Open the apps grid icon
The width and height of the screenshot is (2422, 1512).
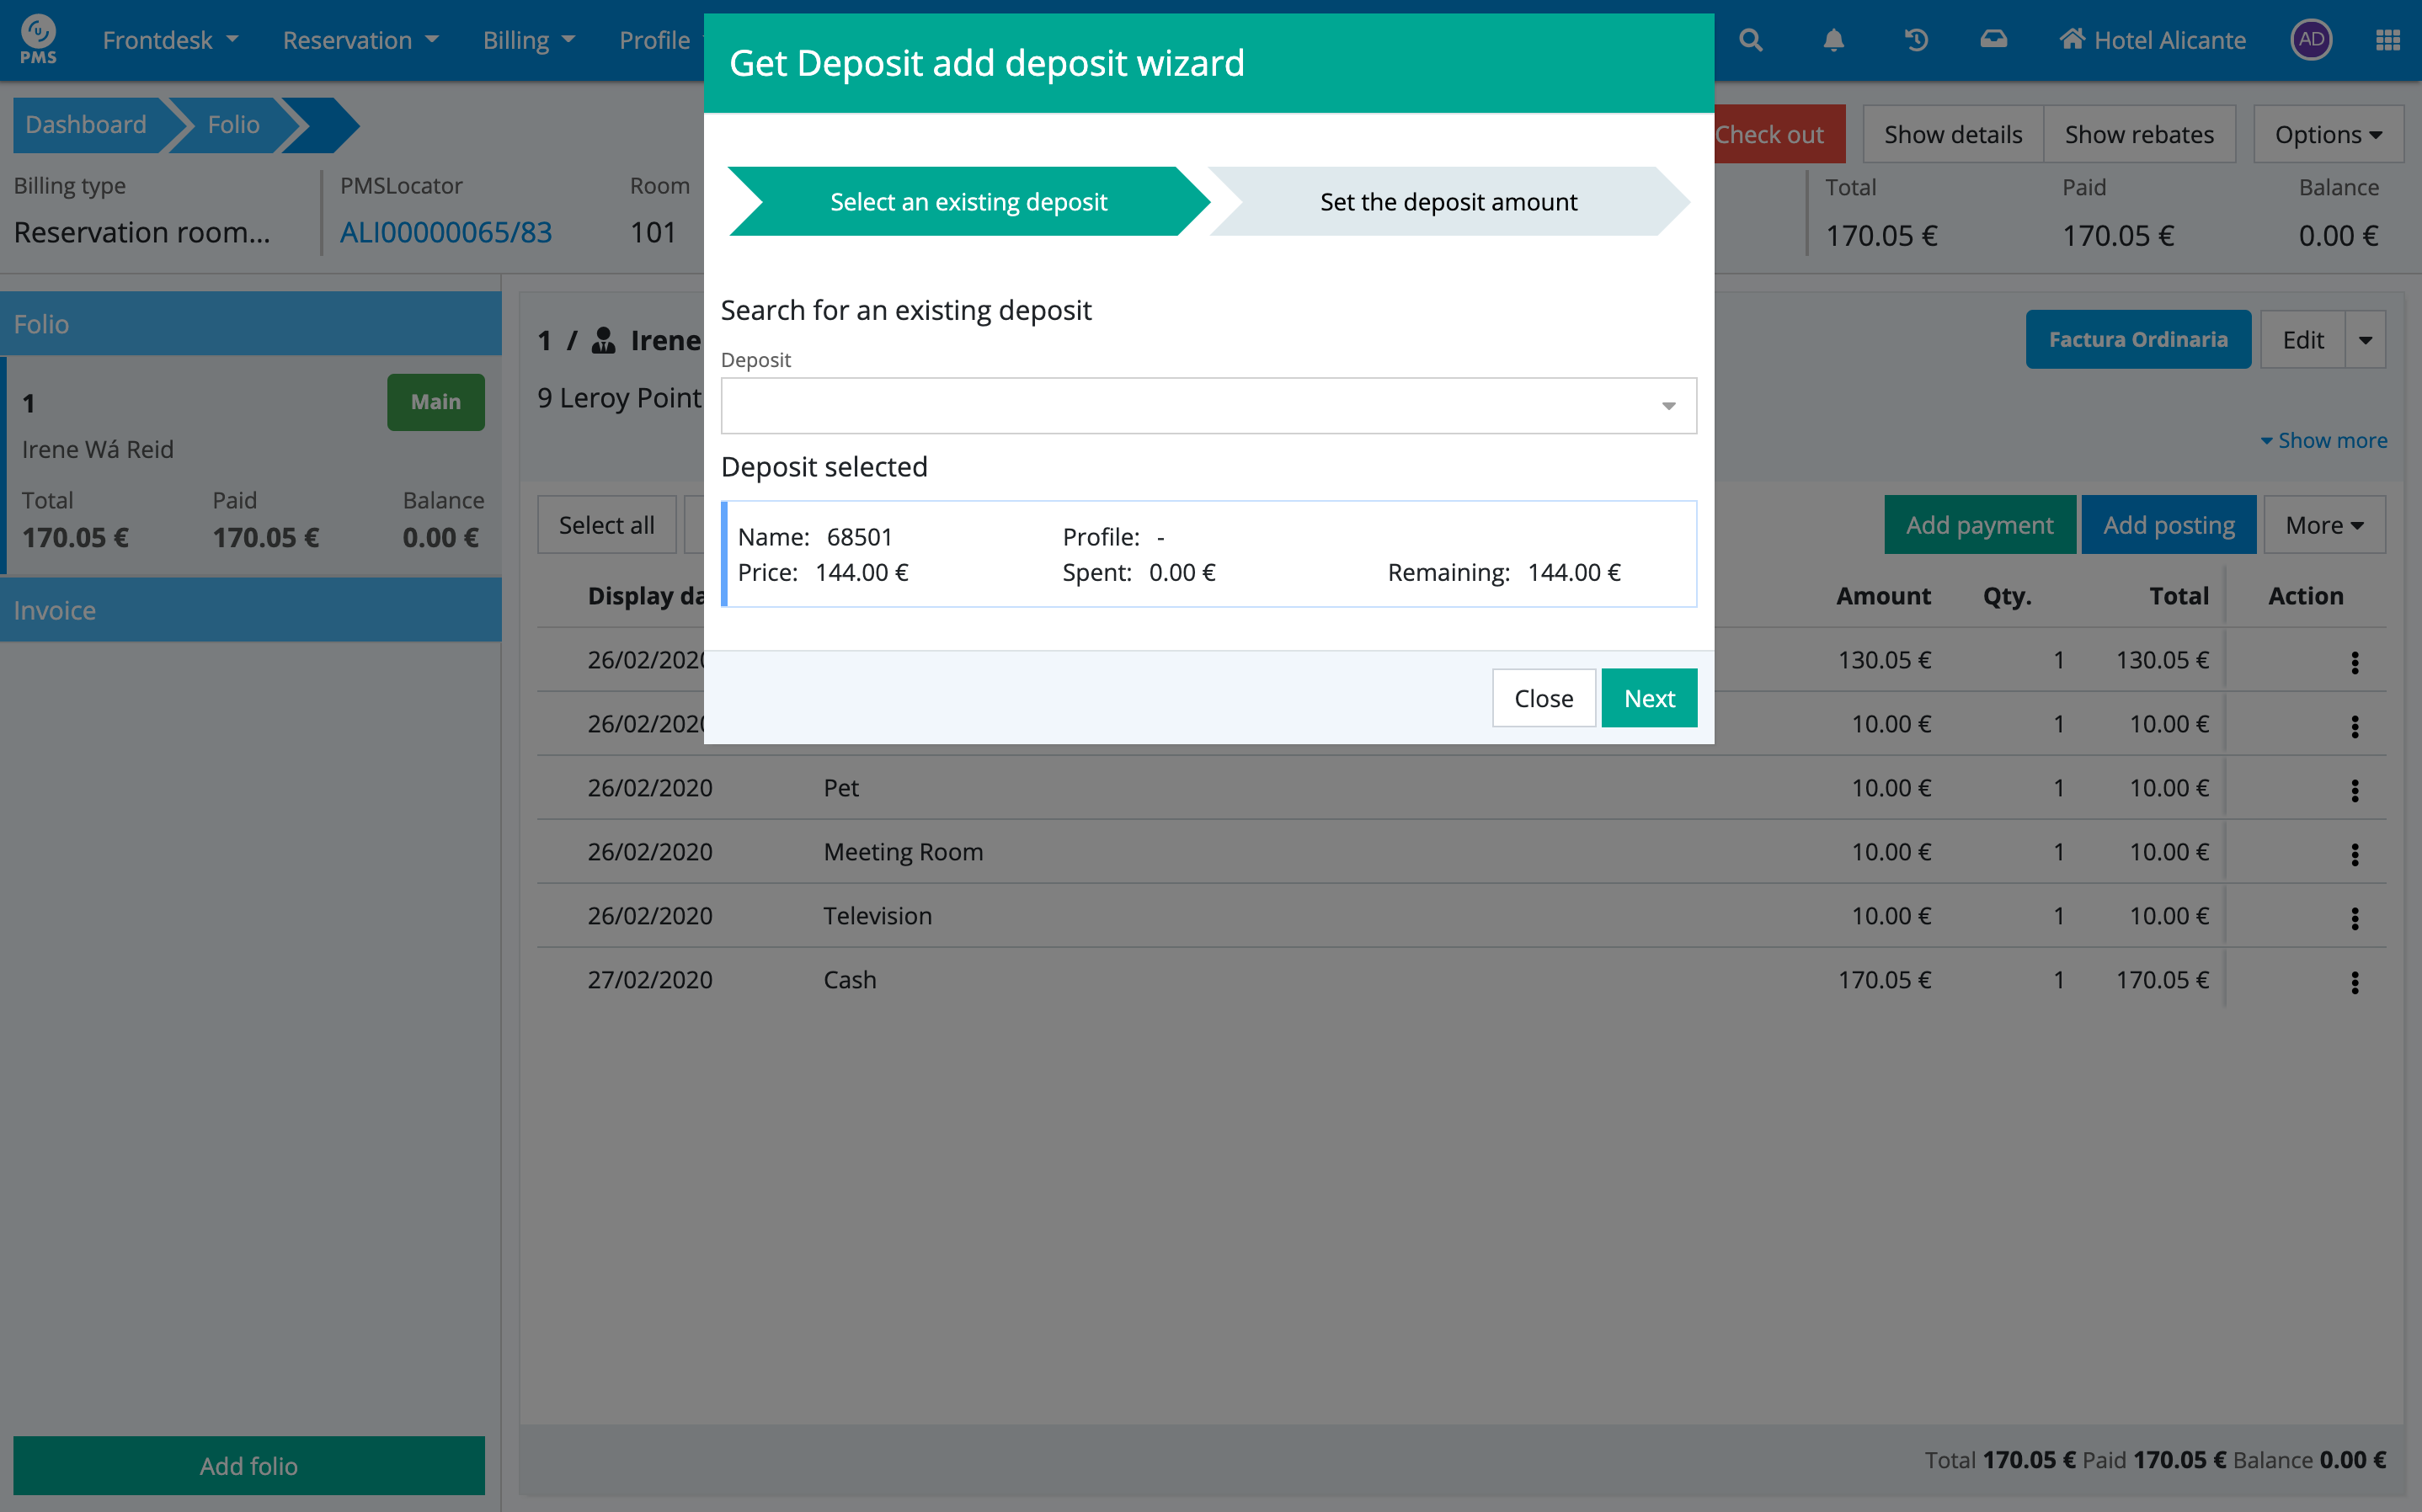tap(2387, 40)
